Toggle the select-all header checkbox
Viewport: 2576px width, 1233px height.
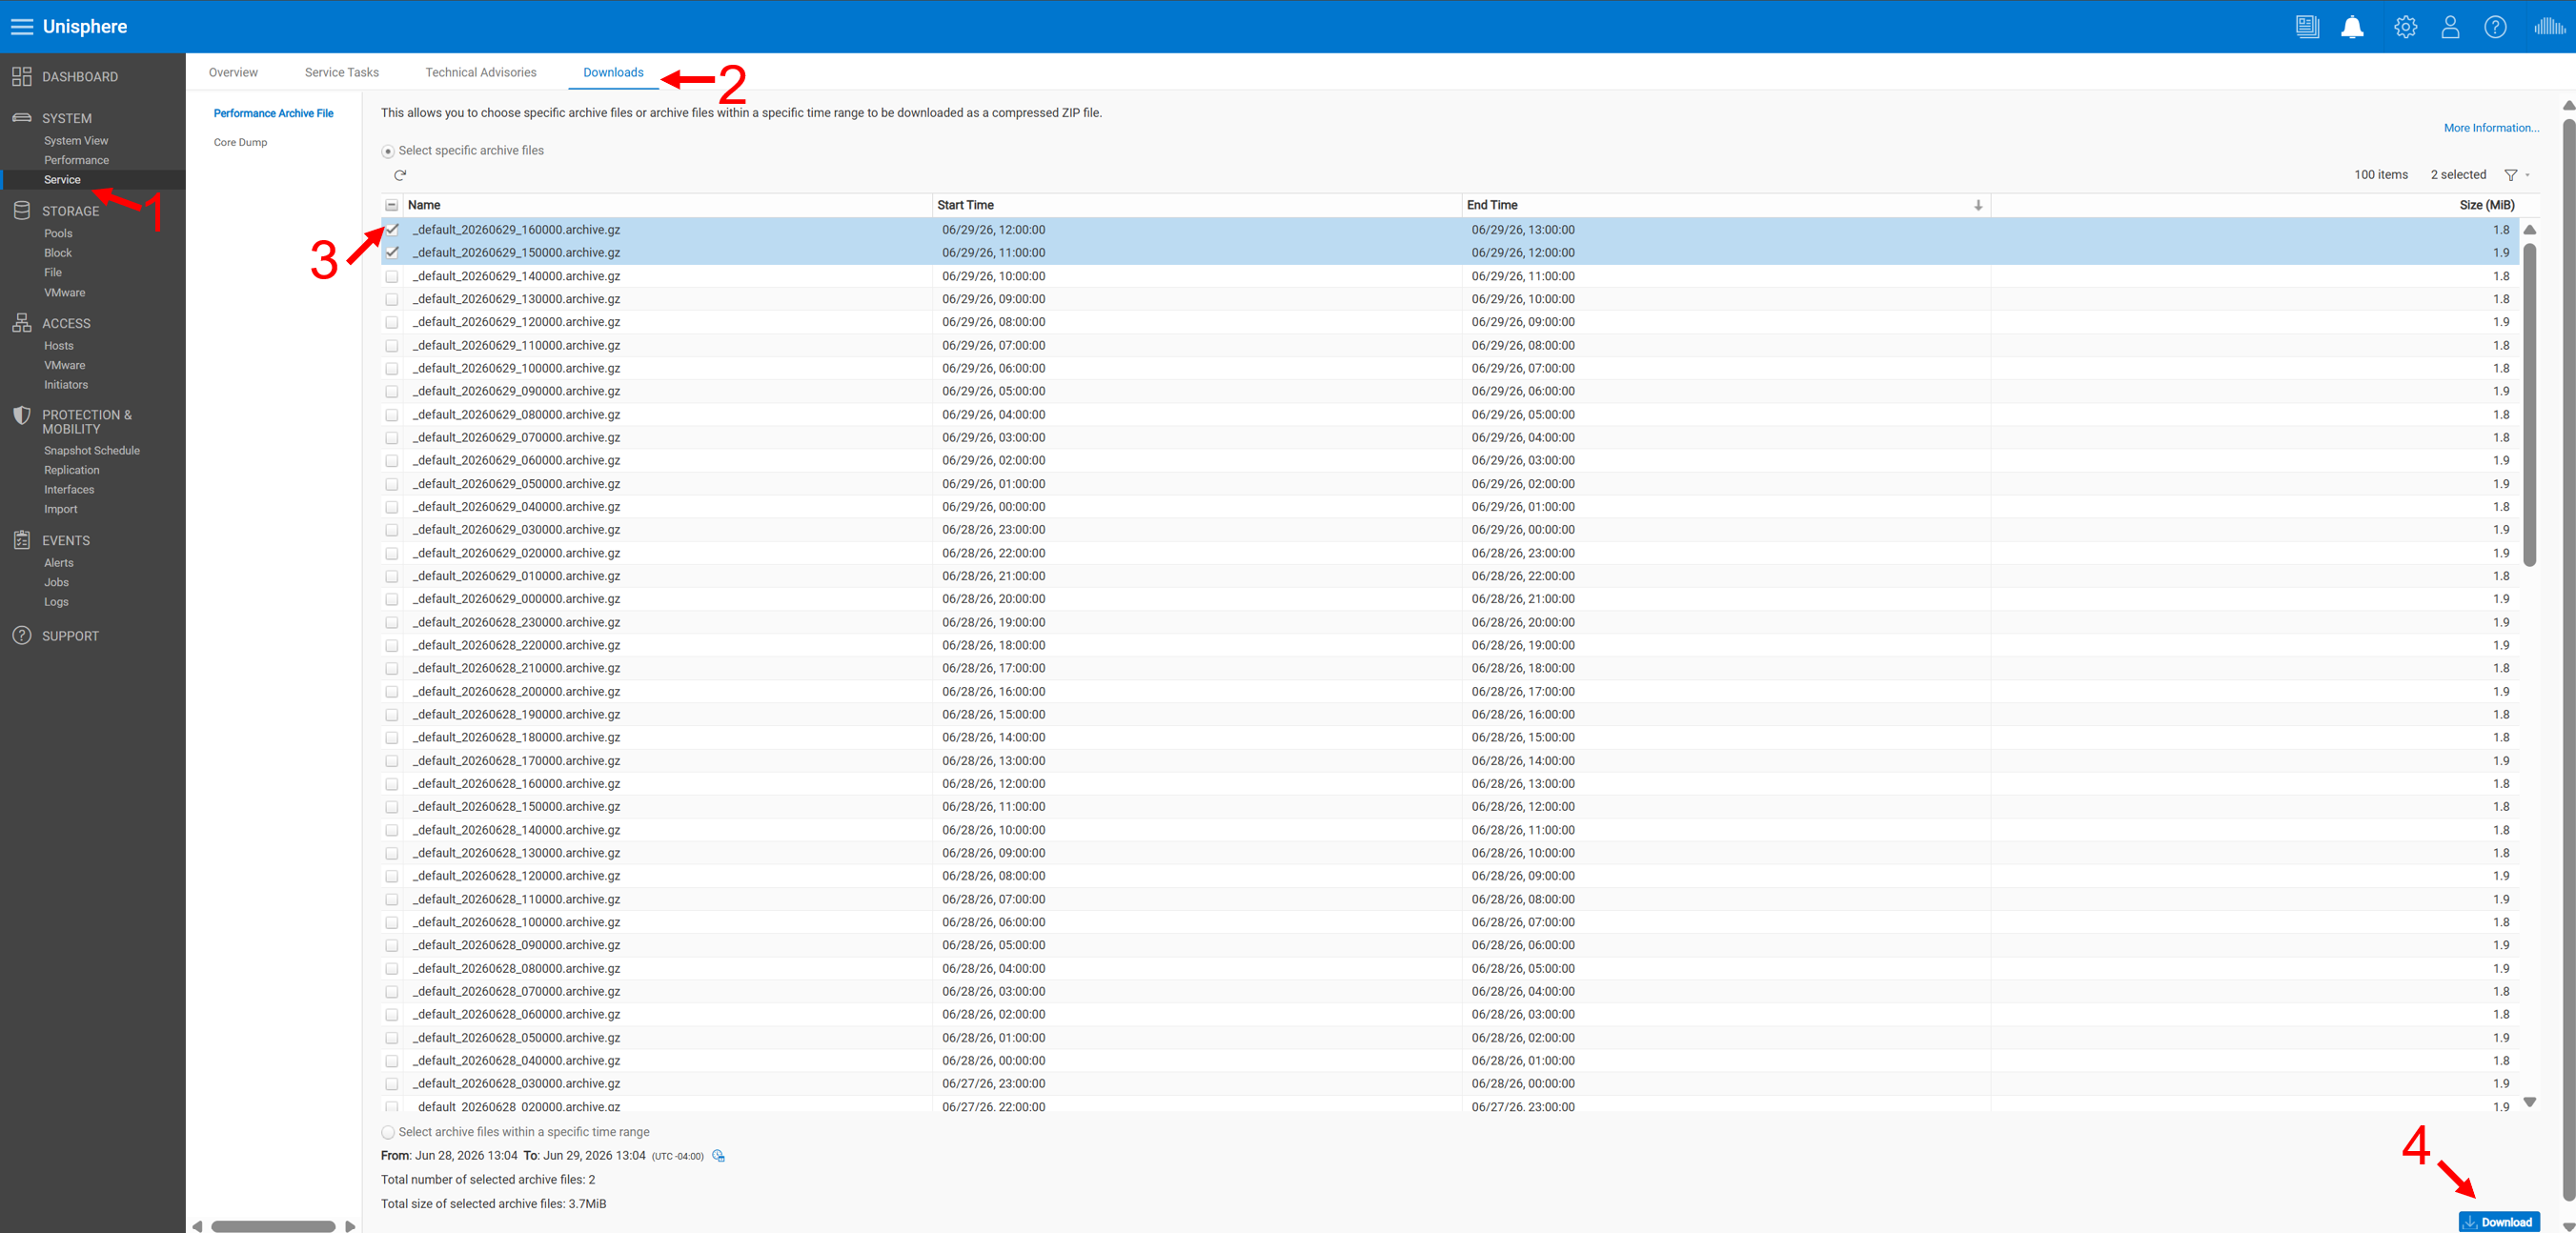(392, 205)
